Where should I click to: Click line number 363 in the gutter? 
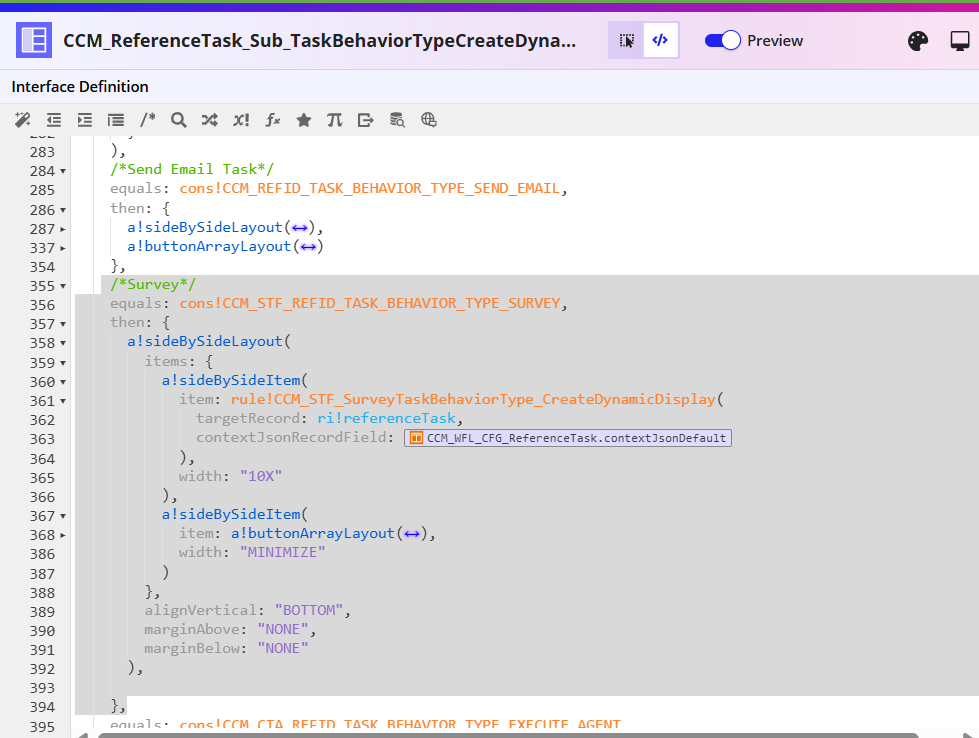42,440
